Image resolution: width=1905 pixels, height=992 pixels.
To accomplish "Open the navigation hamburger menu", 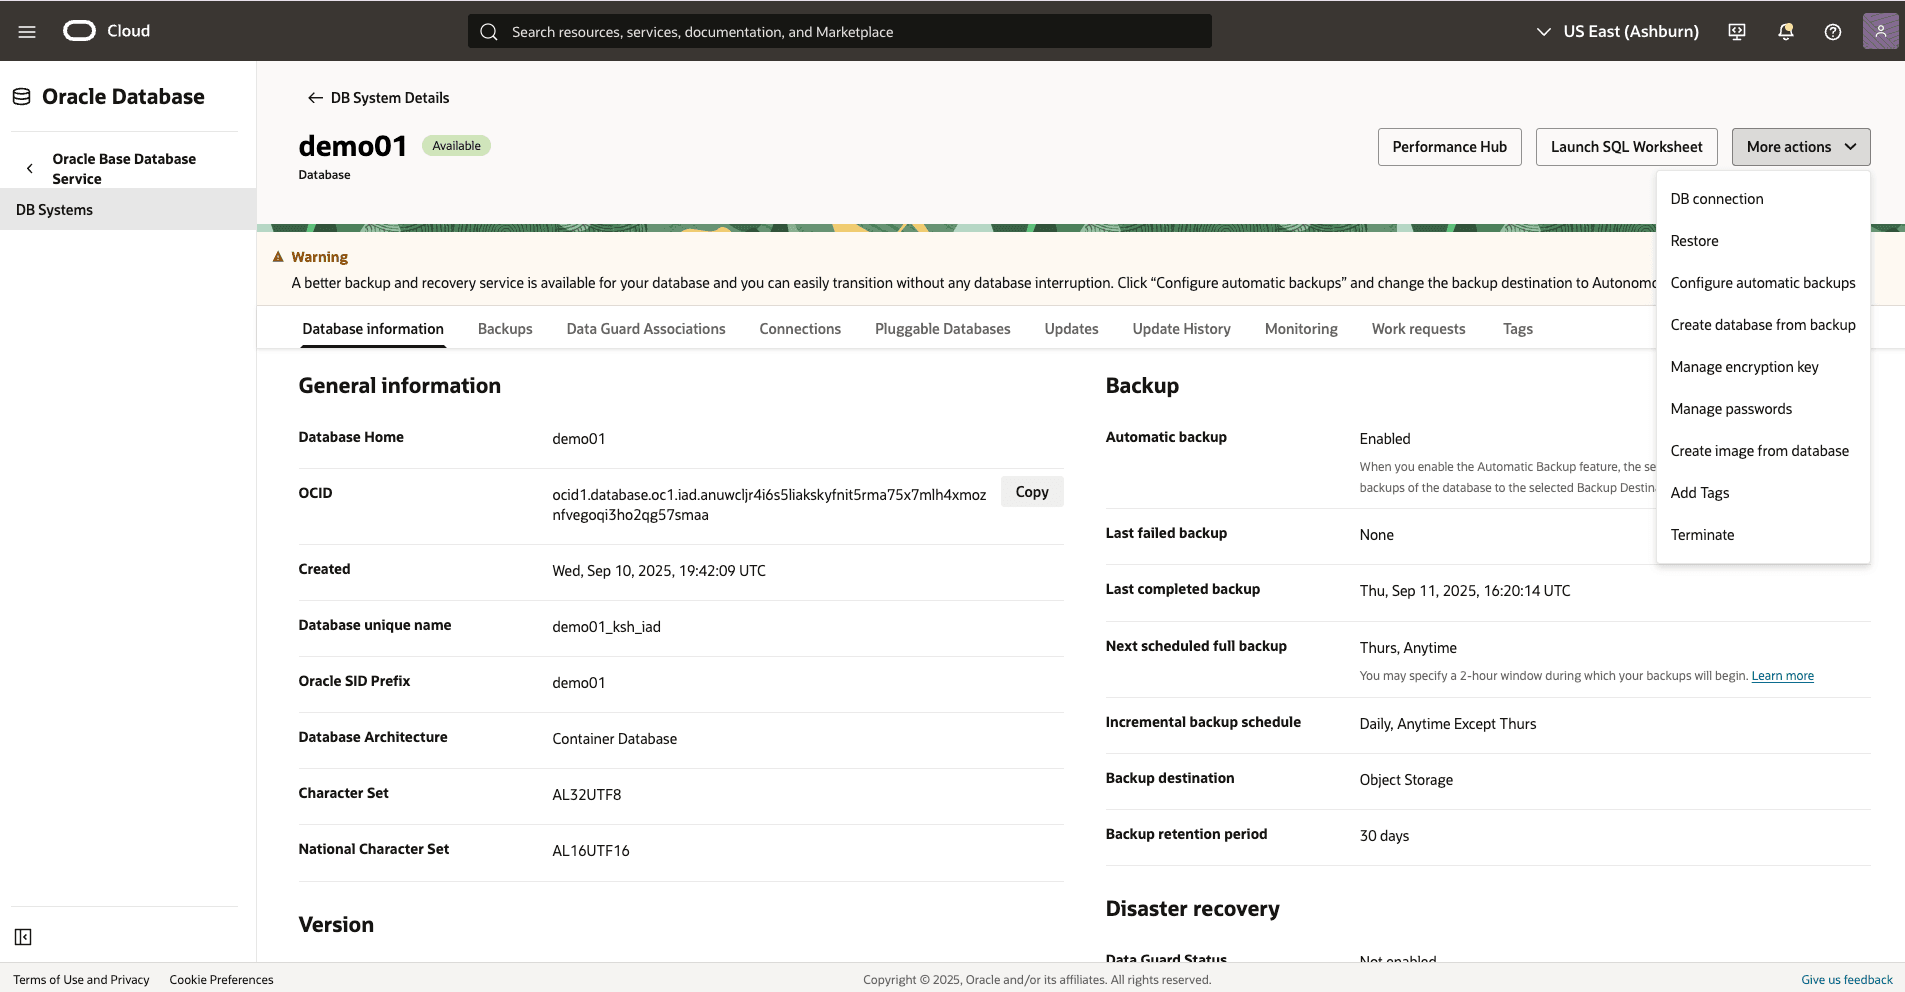I will click(x=27, y=31).
